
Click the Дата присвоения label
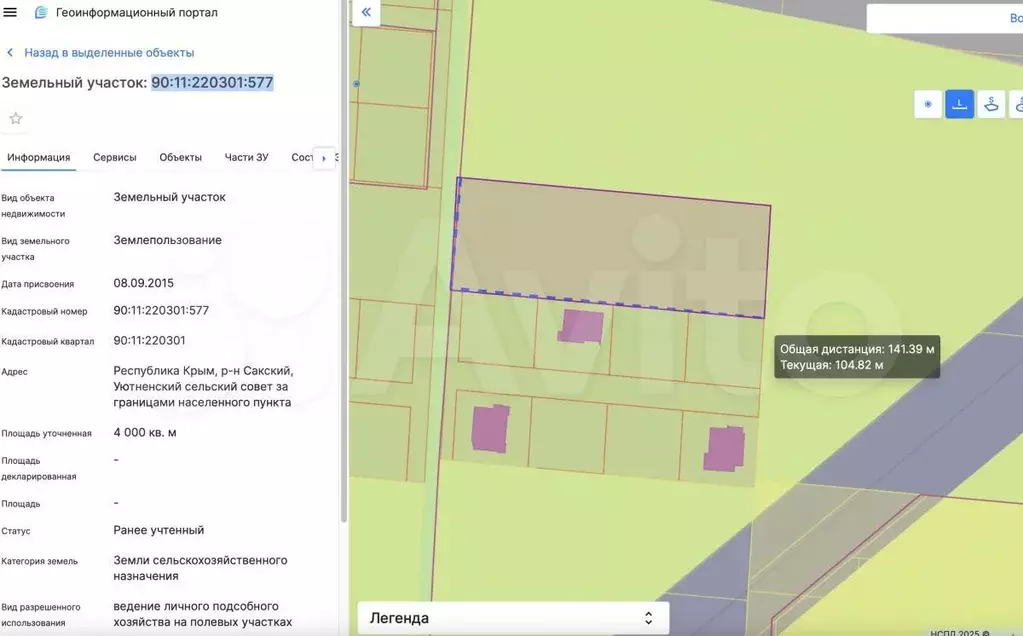tap(38, 284)
